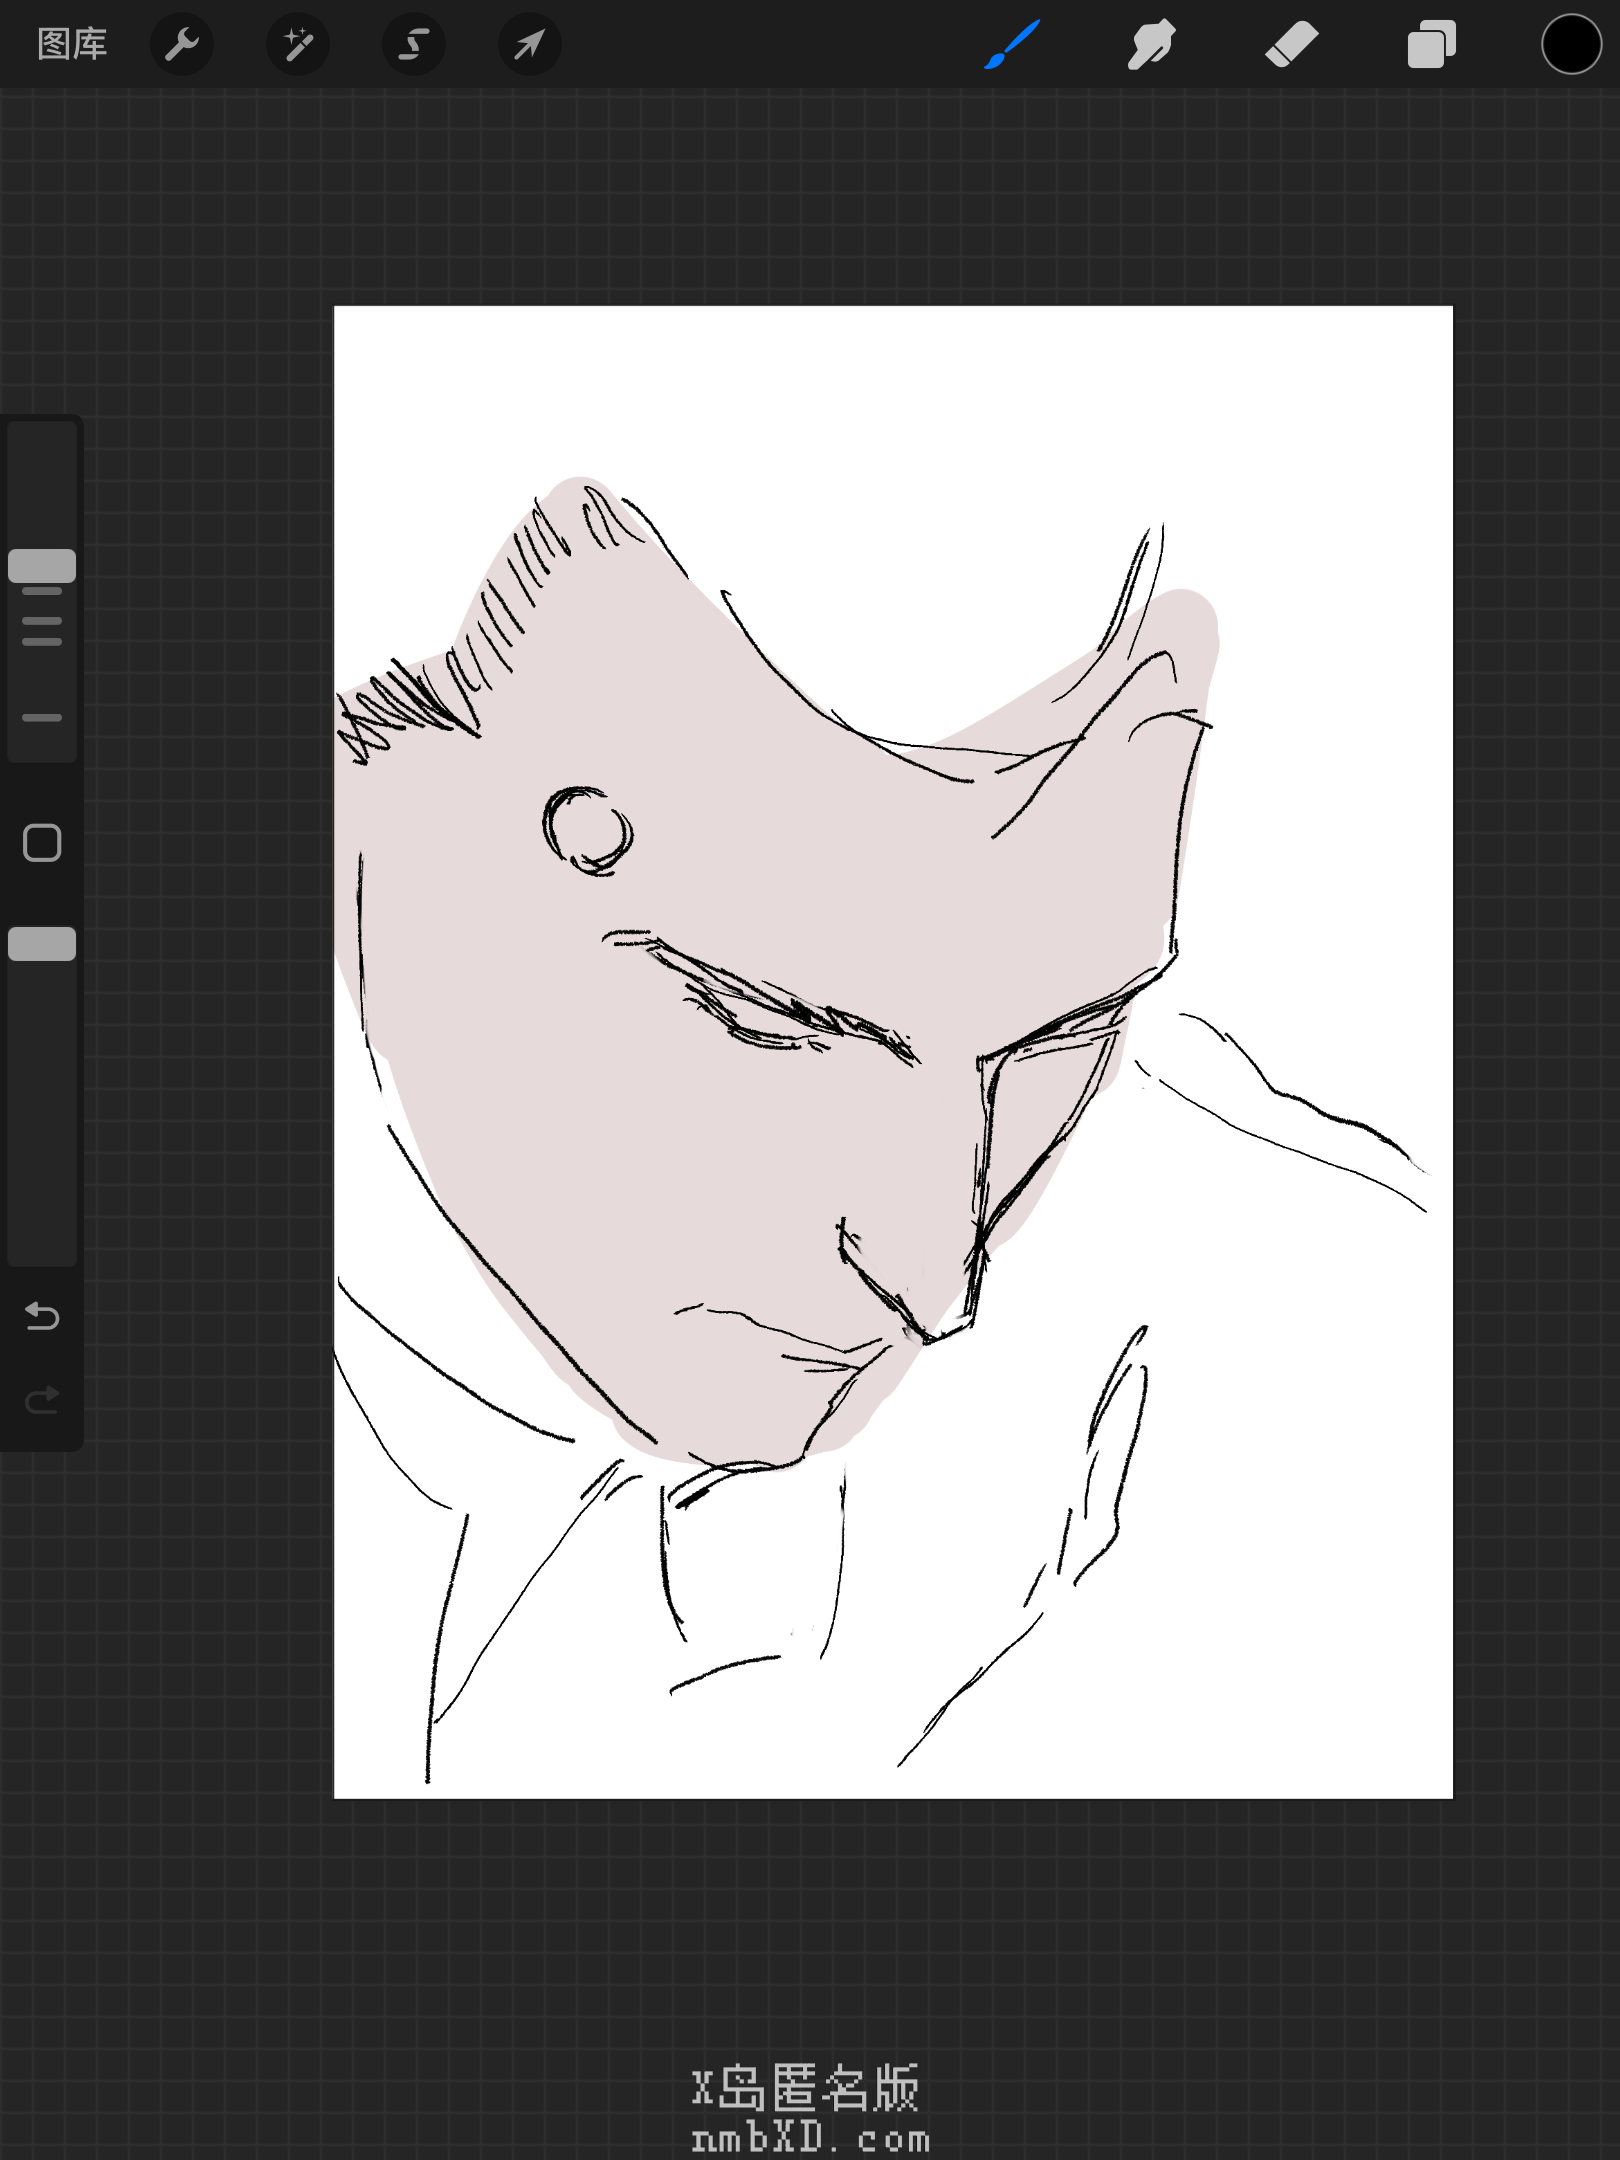Click the brush size slider handle
The image size is (1620, 2160).
pyautogui.click(x=42, y=566)
